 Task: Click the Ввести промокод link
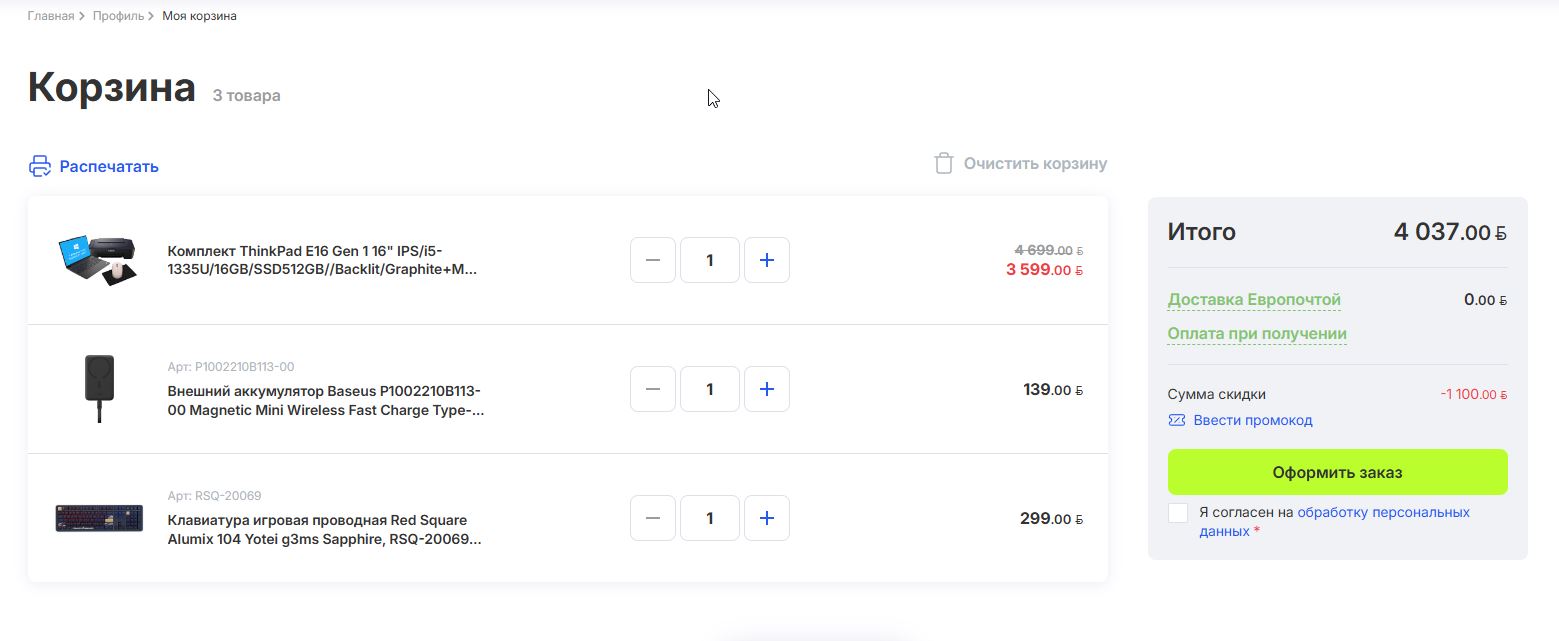[x=1253, y=420]
